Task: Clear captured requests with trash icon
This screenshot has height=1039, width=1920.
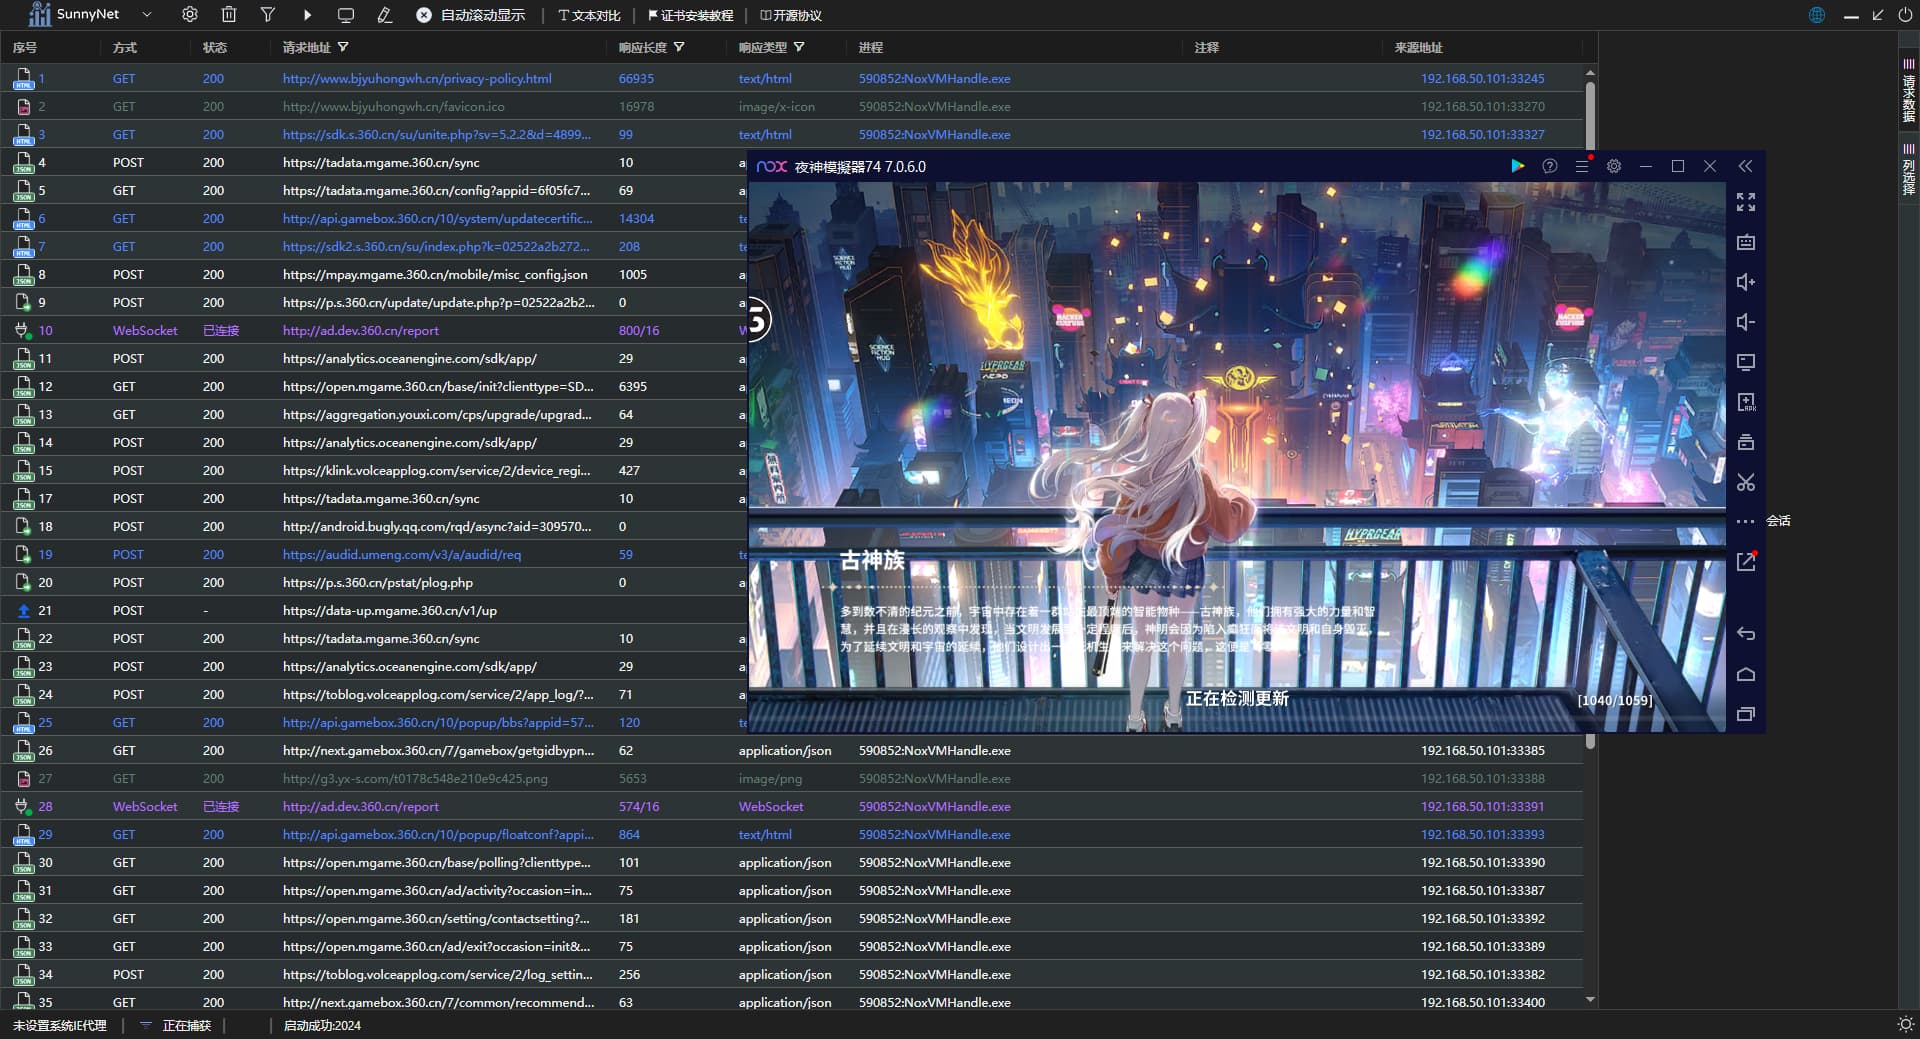Action: (229, 15)
